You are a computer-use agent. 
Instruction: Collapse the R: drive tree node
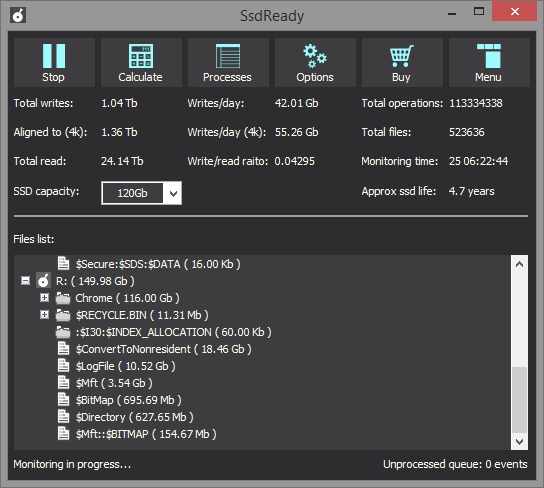tap(25, 280)
